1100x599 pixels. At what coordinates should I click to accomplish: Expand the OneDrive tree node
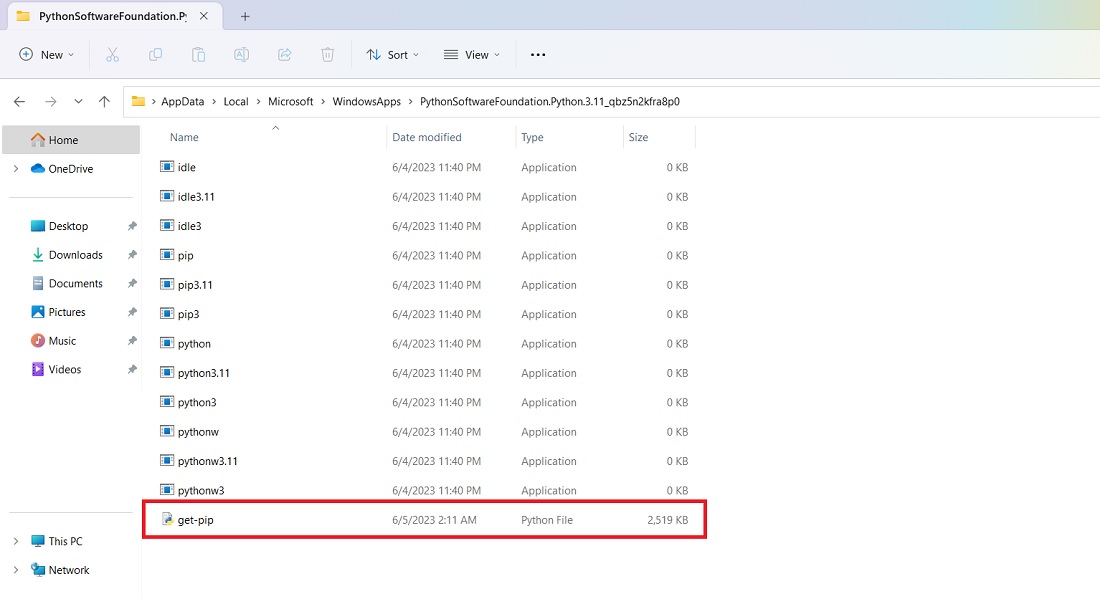pyautogui.click(x=15, y=169)
